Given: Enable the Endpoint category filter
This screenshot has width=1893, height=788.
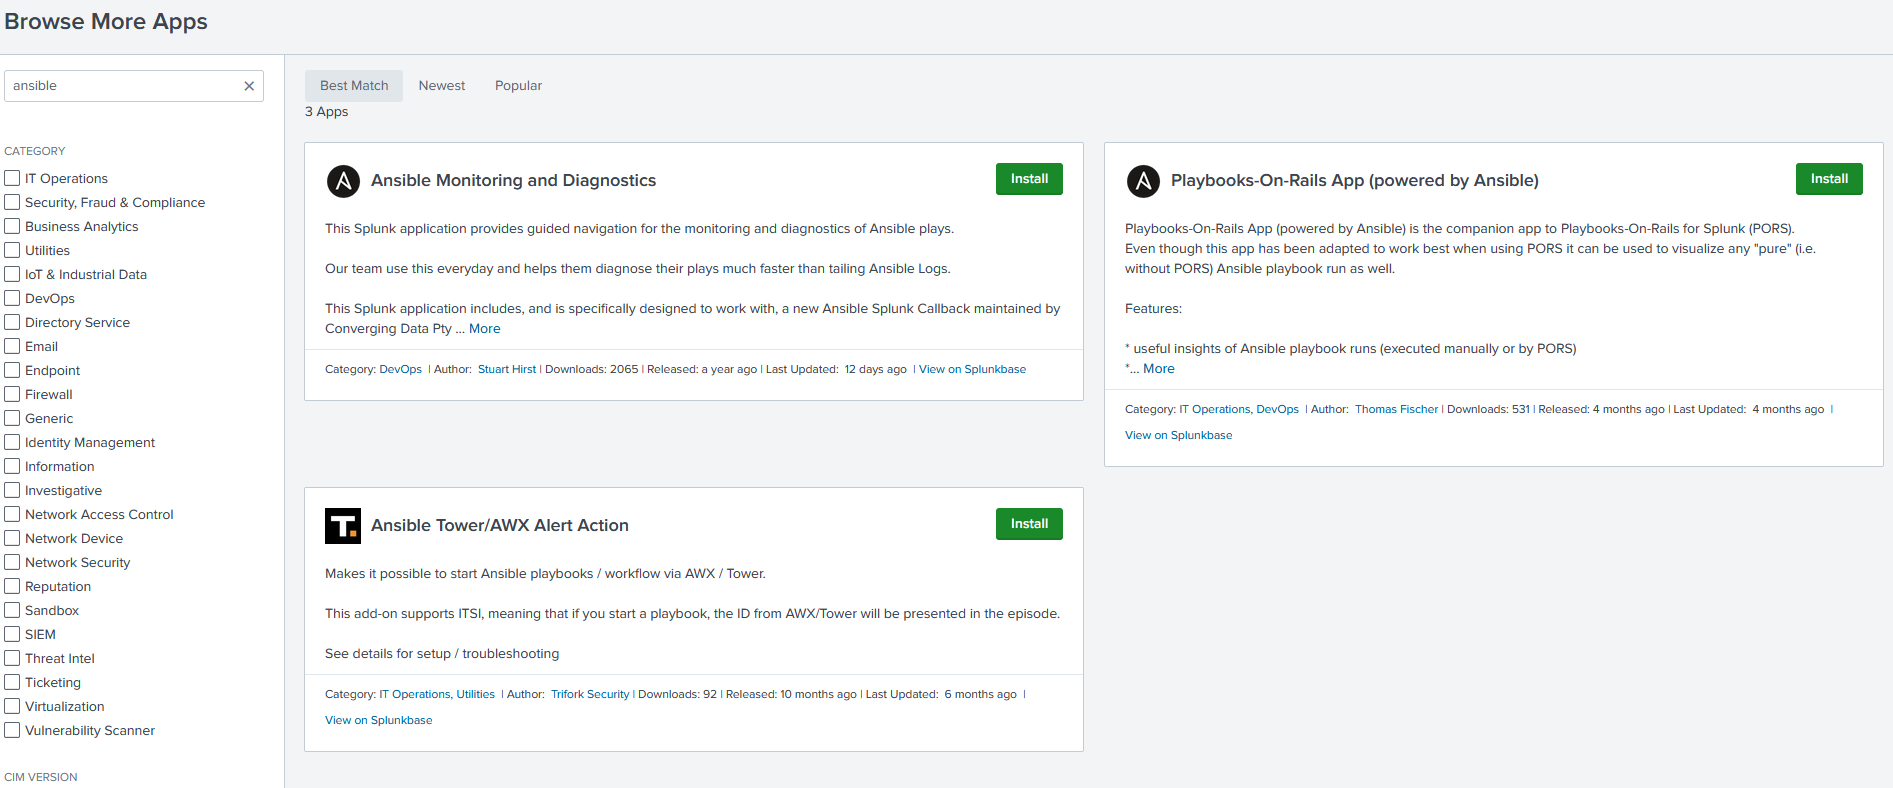Looking at the screenshot, I should [12, 370].
